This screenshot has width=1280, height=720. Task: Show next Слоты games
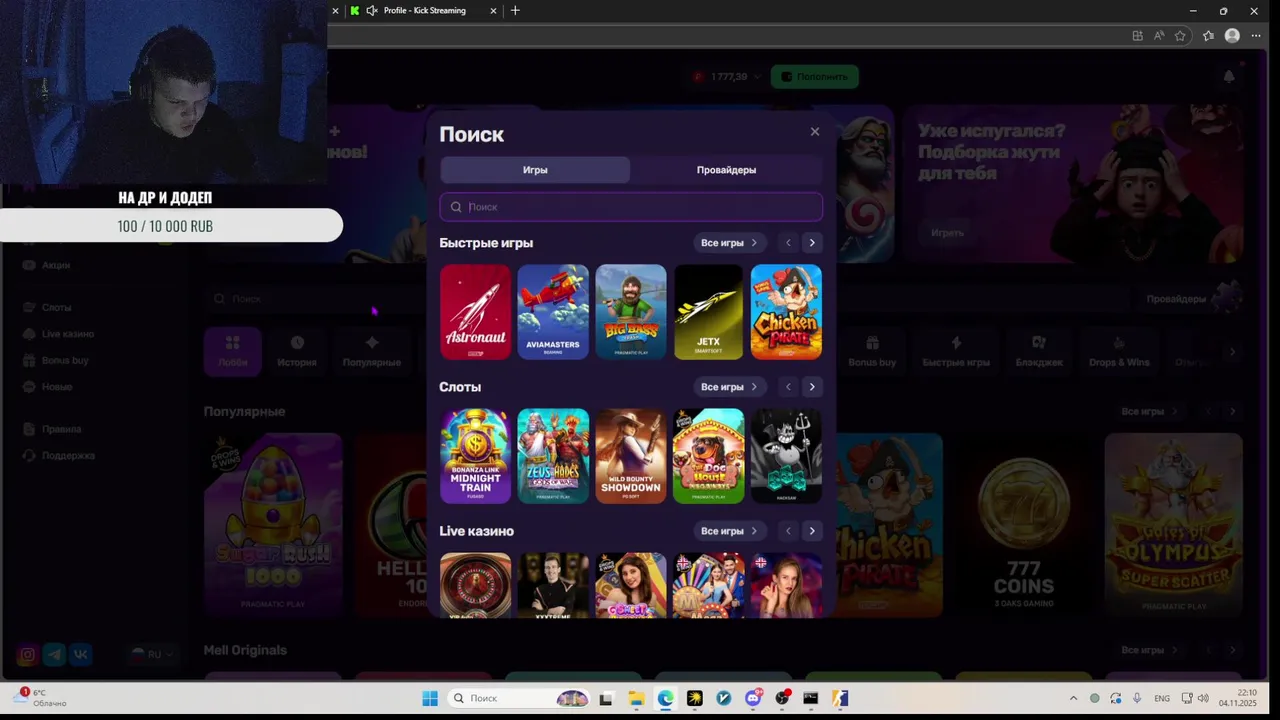click(812, 387)
